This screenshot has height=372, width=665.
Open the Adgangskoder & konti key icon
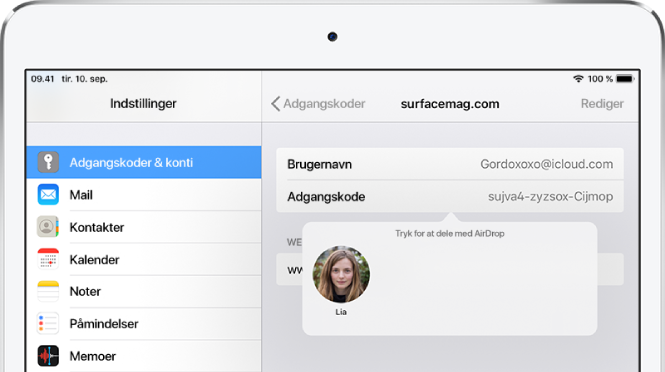pos(48,162)
